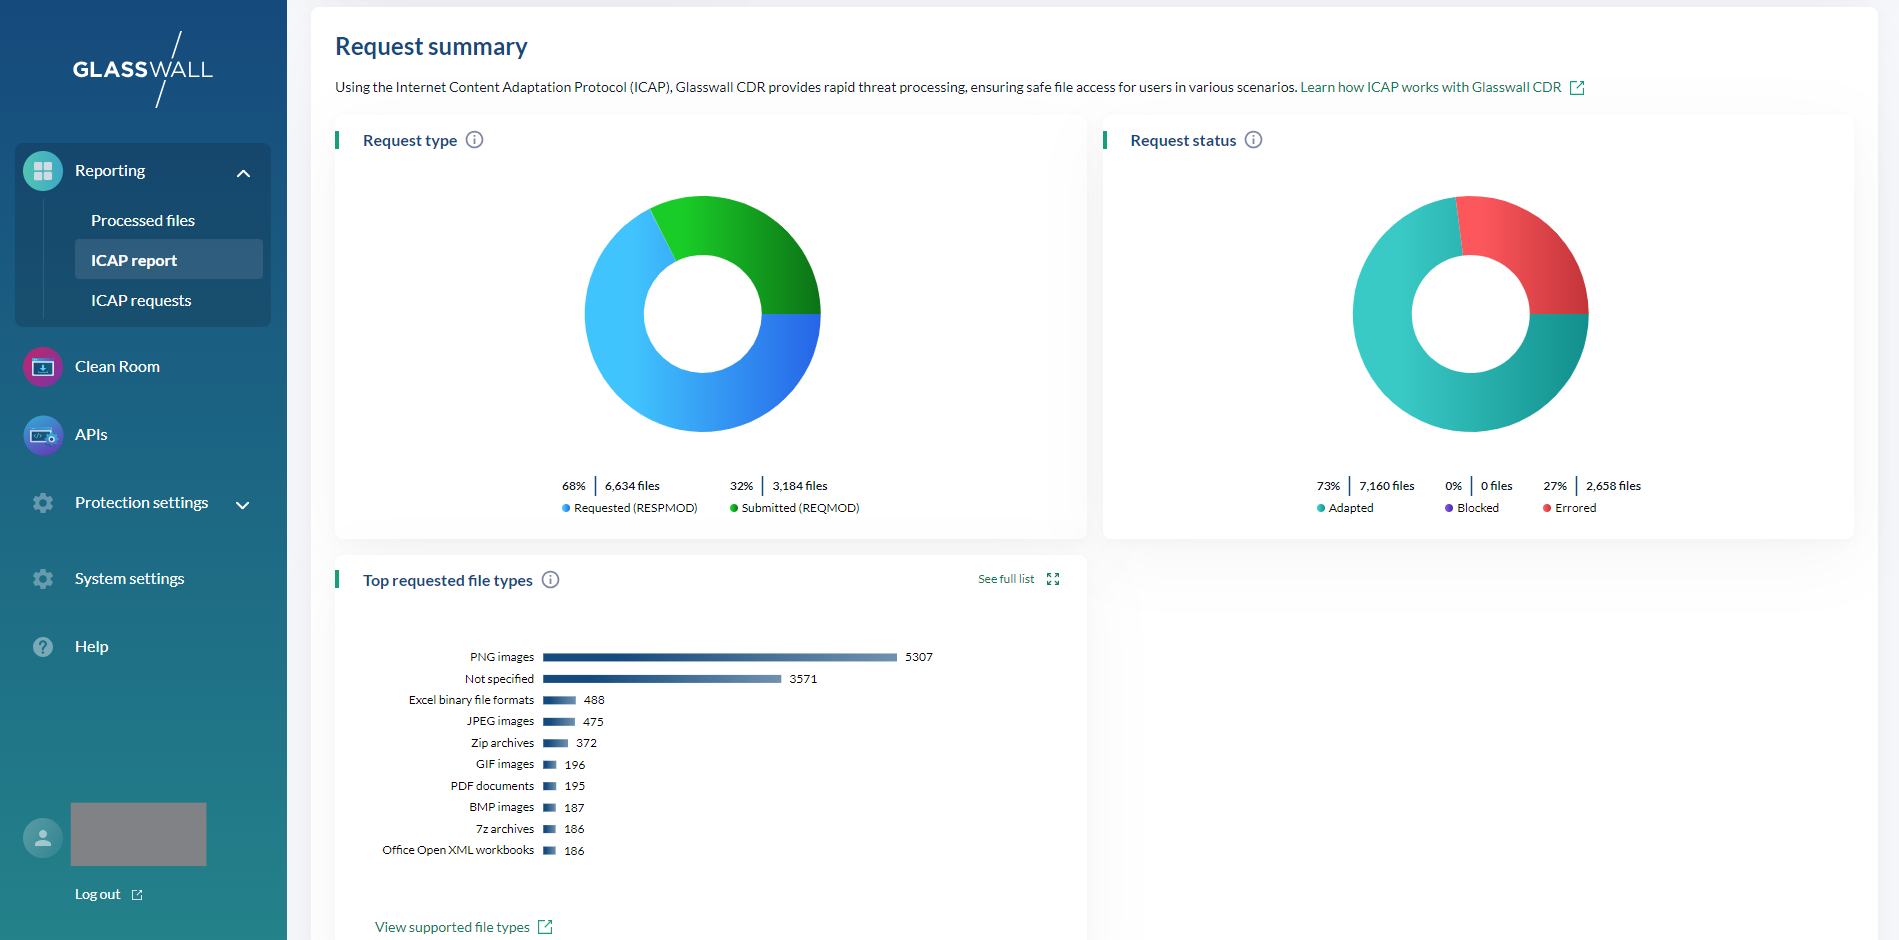Screen dimensions: 1899x940
Task: Click the PNG images bar in chart
Action: tap(719, 657)
